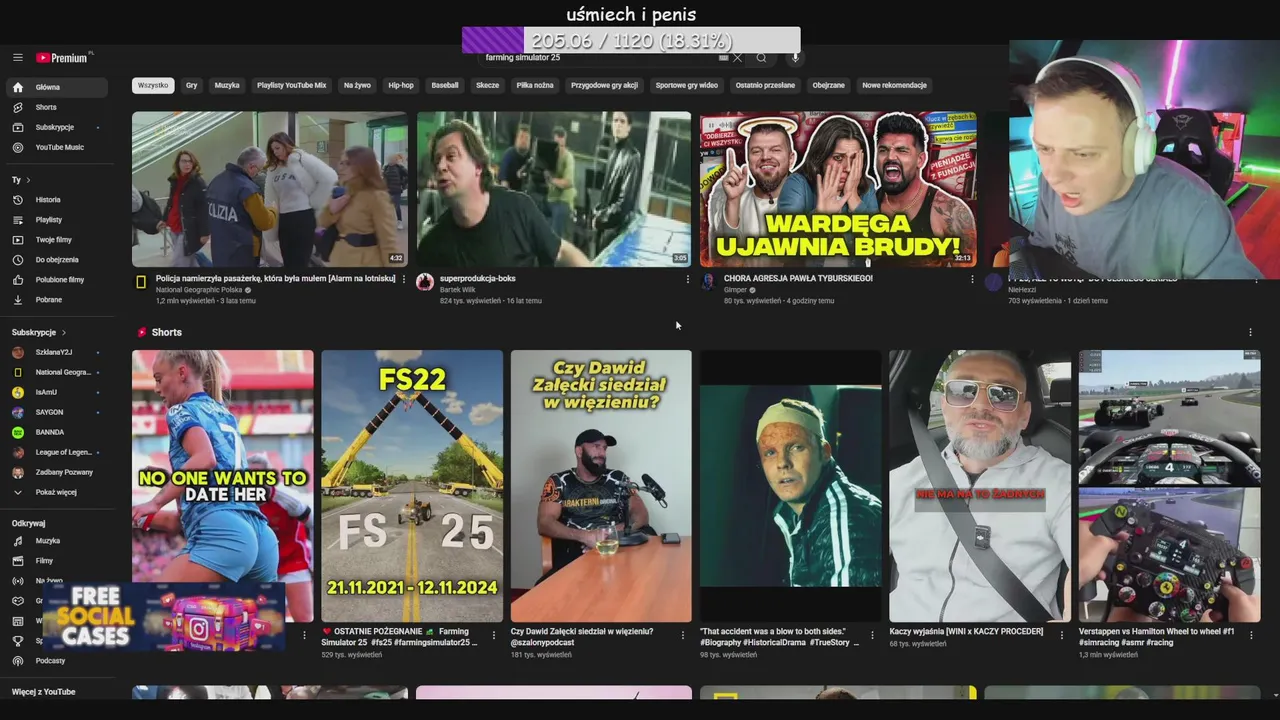The height and width of the screenshot is (720, 1280).
Task: Select the Obejrzane filter chip
Action: (x=829, y=85)
